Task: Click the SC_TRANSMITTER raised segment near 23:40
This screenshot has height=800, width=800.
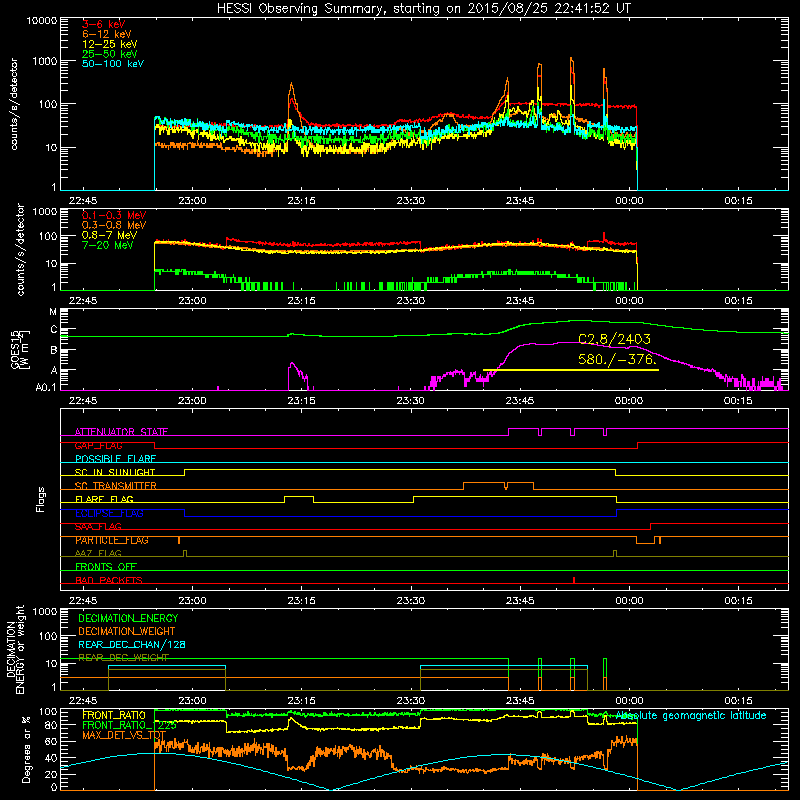Action: (x=498, y=483)
